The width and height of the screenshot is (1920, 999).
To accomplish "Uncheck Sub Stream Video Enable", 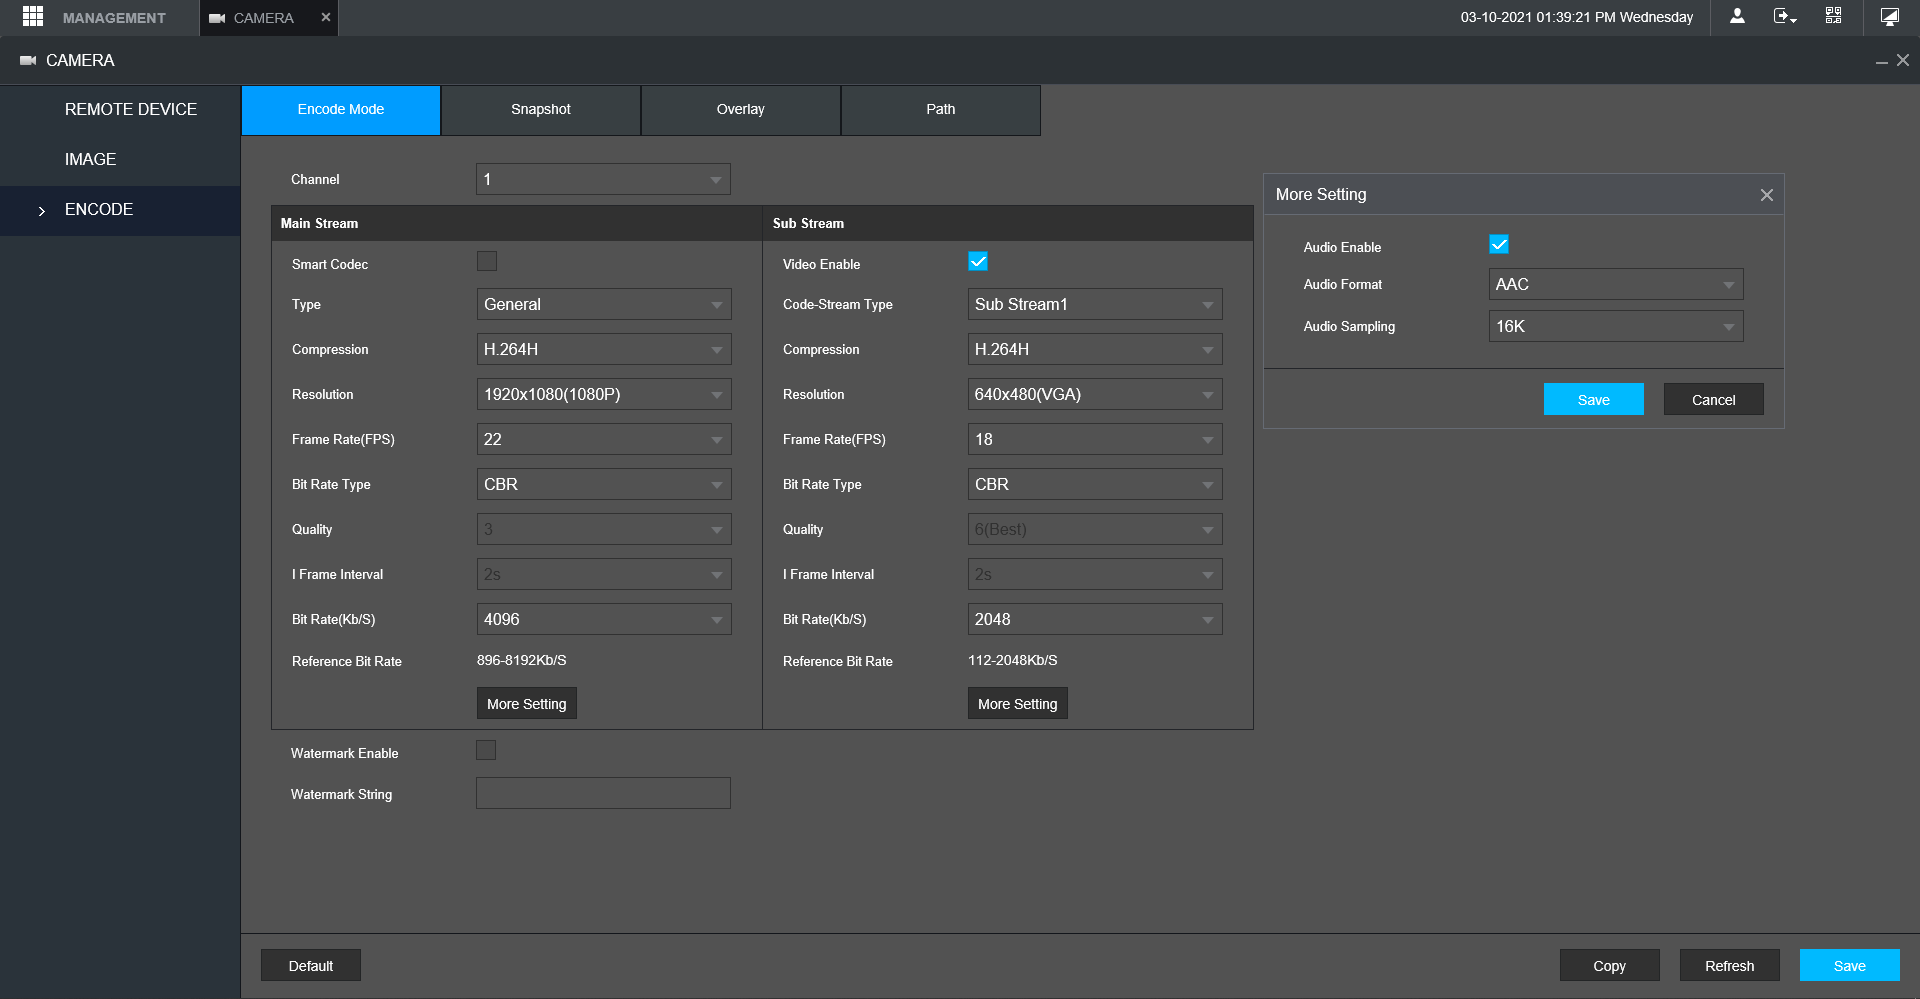I will (978, 262).
